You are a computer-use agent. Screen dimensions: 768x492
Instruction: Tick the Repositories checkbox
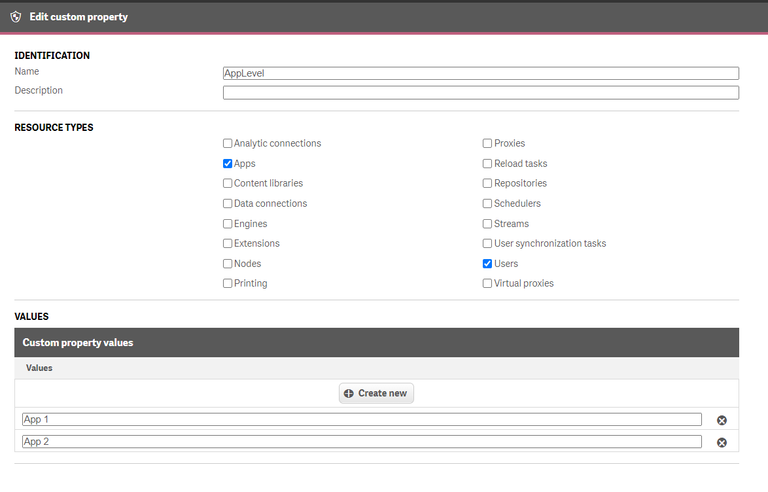(487, 183)
